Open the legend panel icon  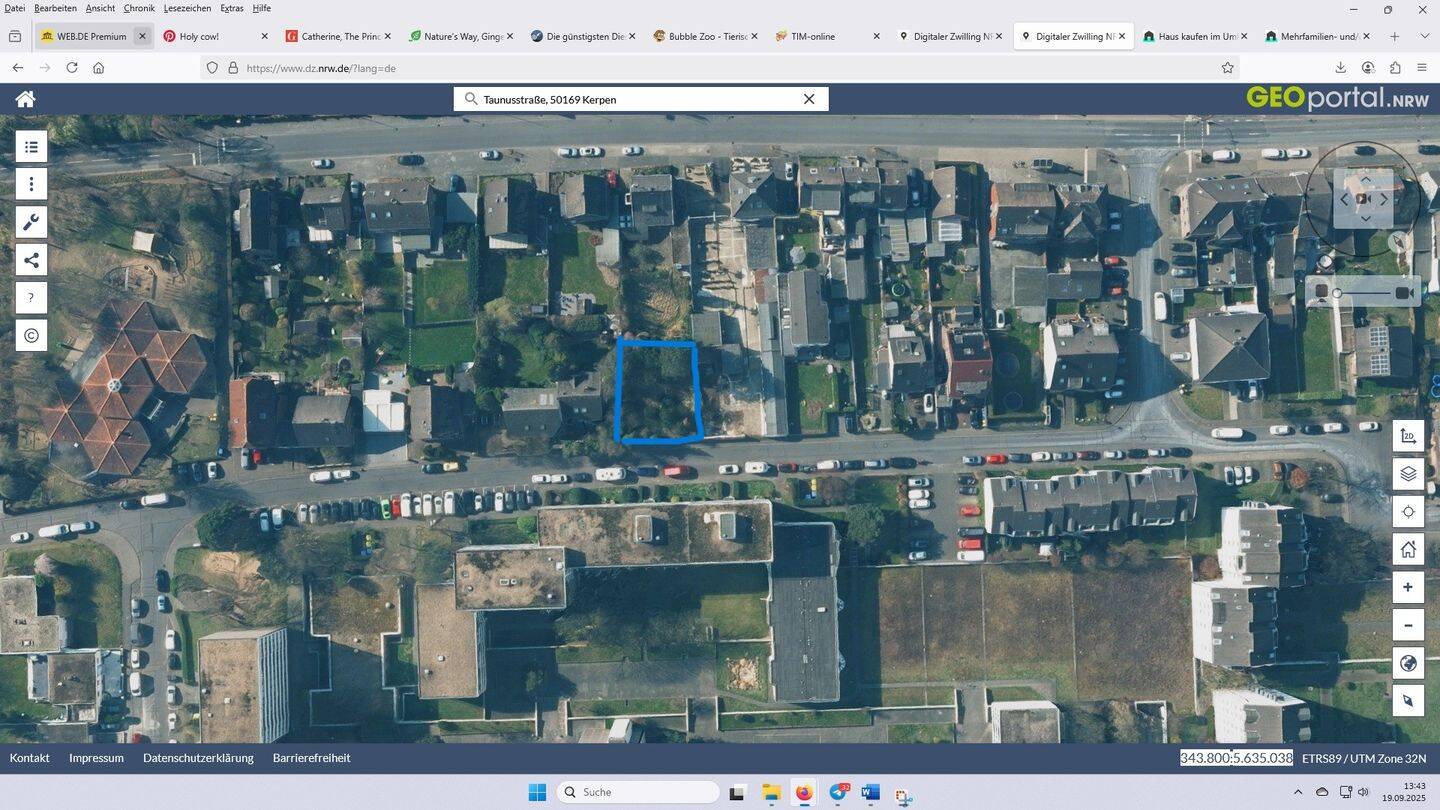point(30,146)
